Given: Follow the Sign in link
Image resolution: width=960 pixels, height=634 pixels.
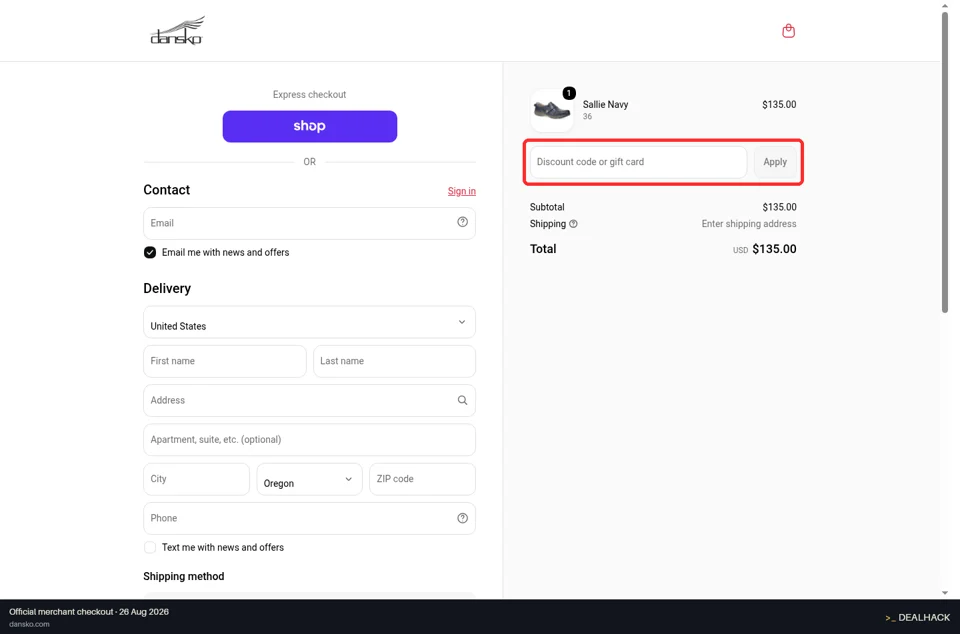Looking at the screenshot, I should pyautogui.click(x=462, y=191).
